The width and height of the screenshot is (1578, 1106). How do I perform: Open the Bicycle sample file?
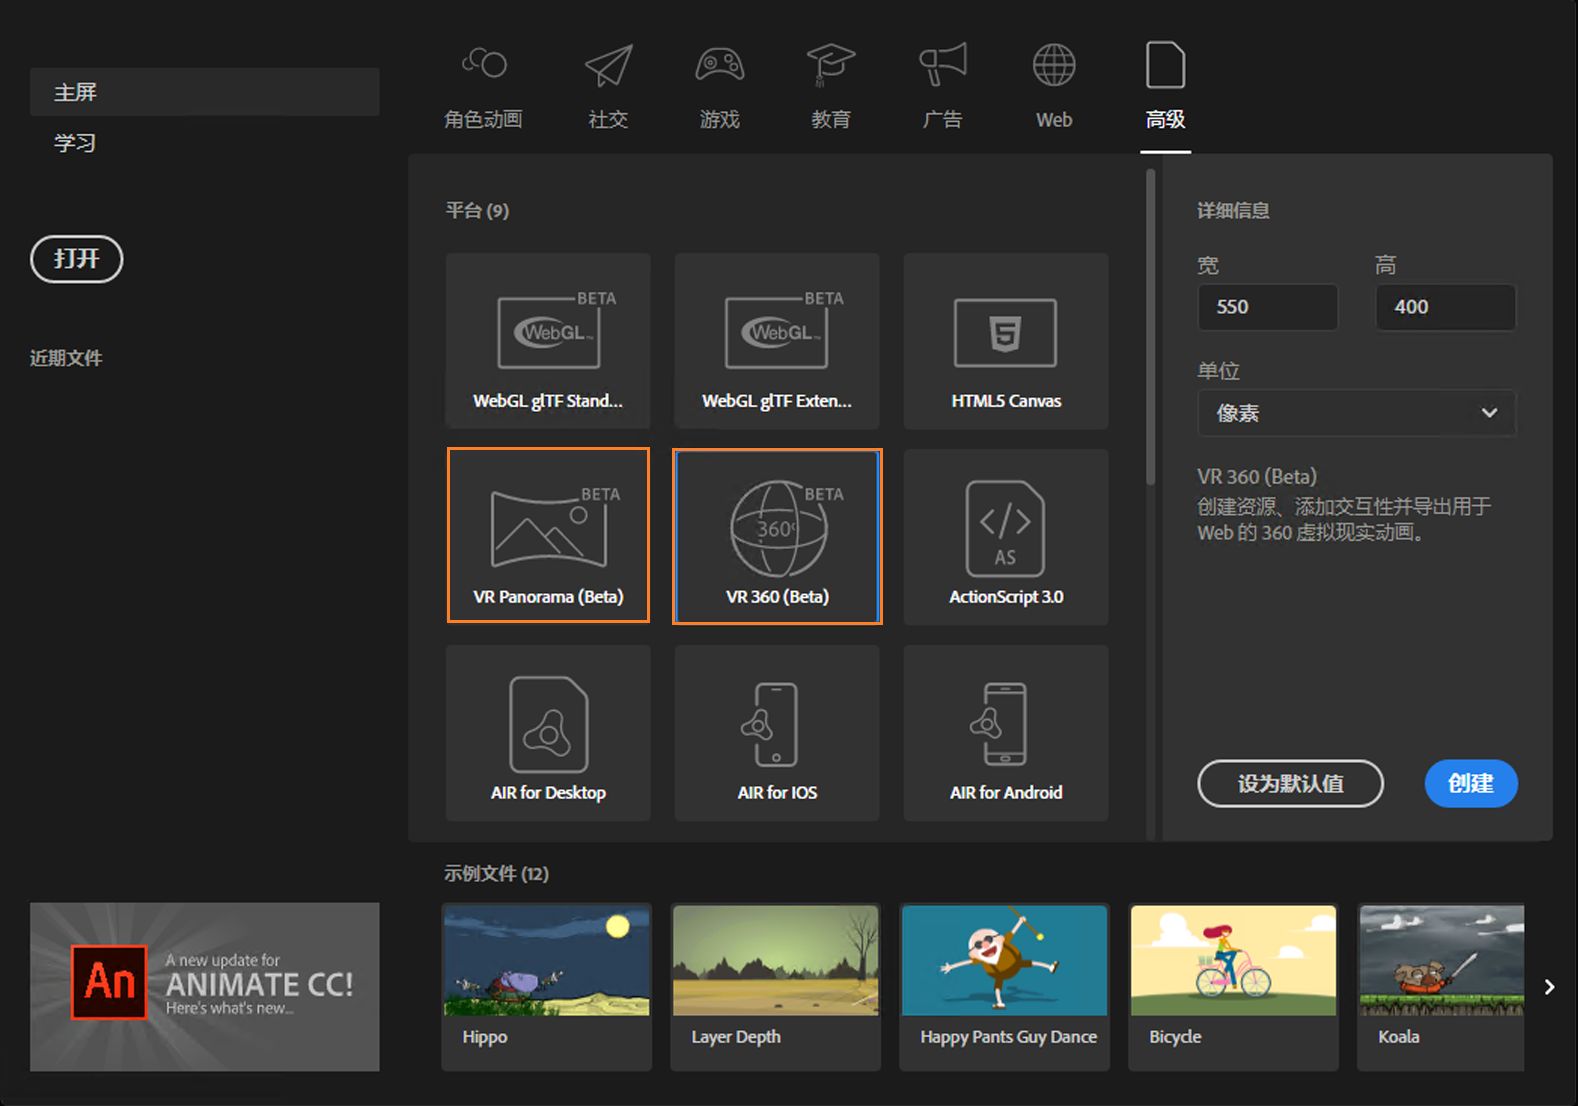pyautogui.click(x=1234, y=987)
